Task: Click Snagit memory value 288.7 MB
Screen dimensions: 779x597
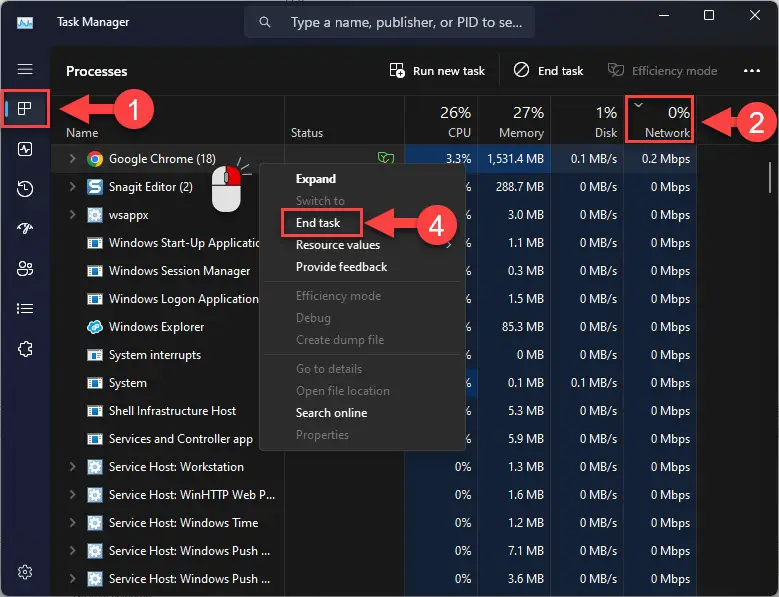Action: point(520,187)
